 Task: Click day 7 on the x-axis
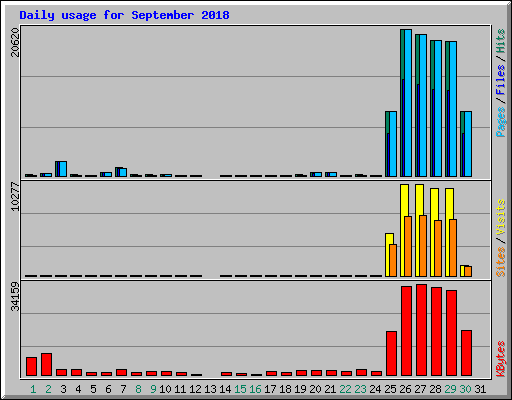pyautogui.click(x=123, y=389)
